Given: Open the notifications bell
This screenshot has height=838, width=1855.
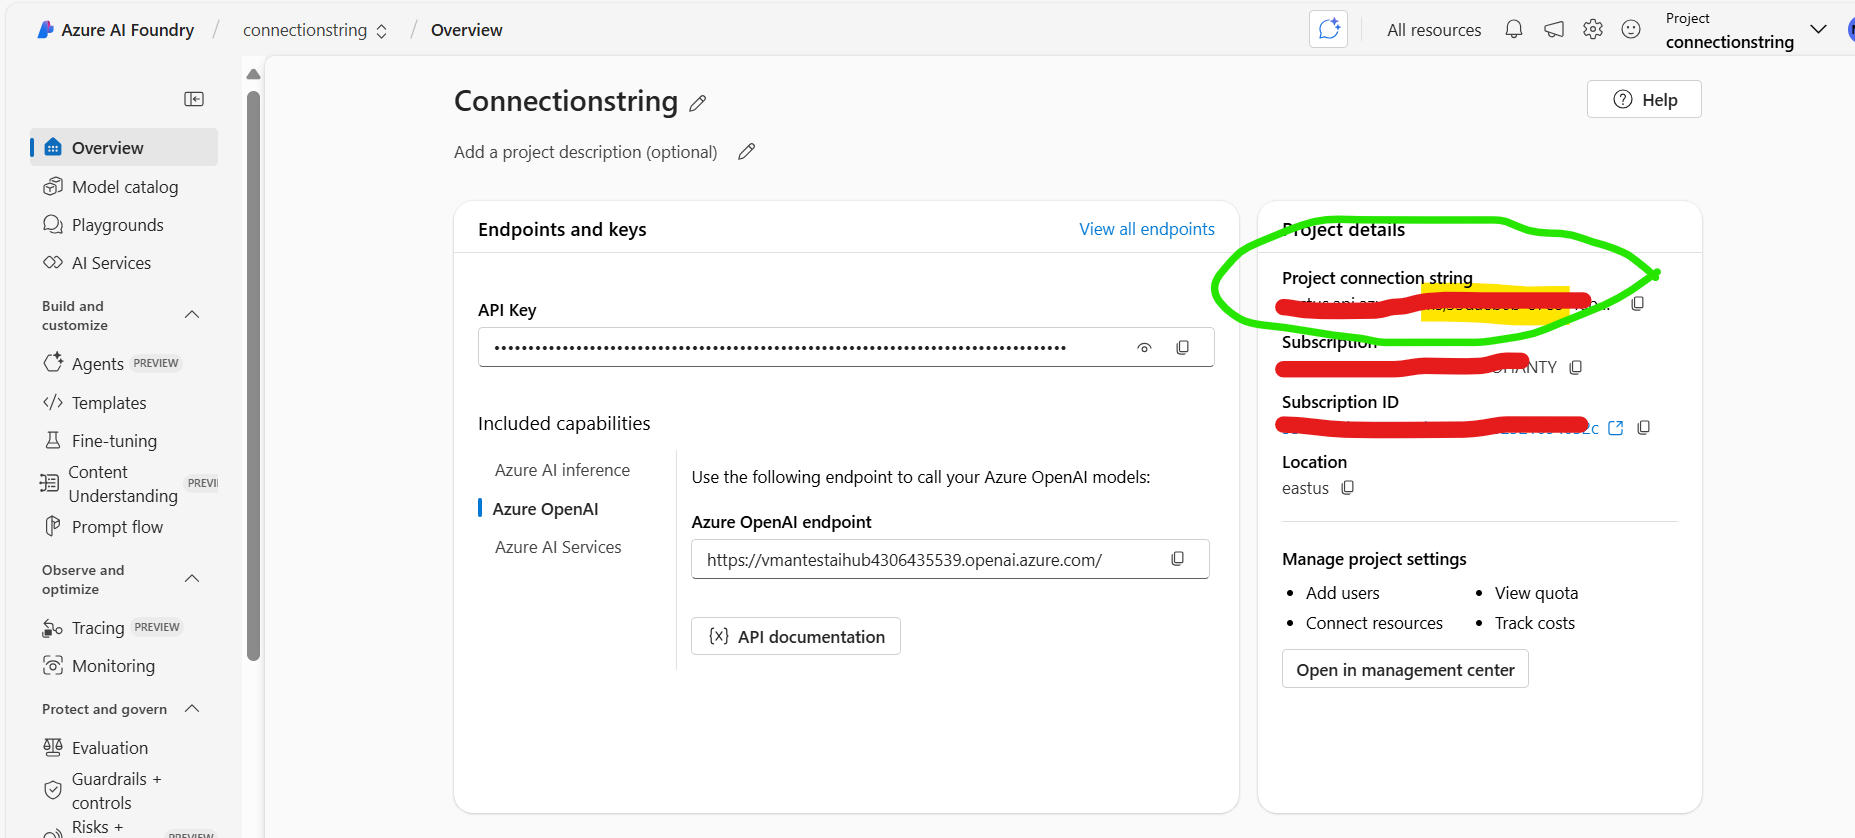Looking at the screenshot, I should pos(1514,30).
